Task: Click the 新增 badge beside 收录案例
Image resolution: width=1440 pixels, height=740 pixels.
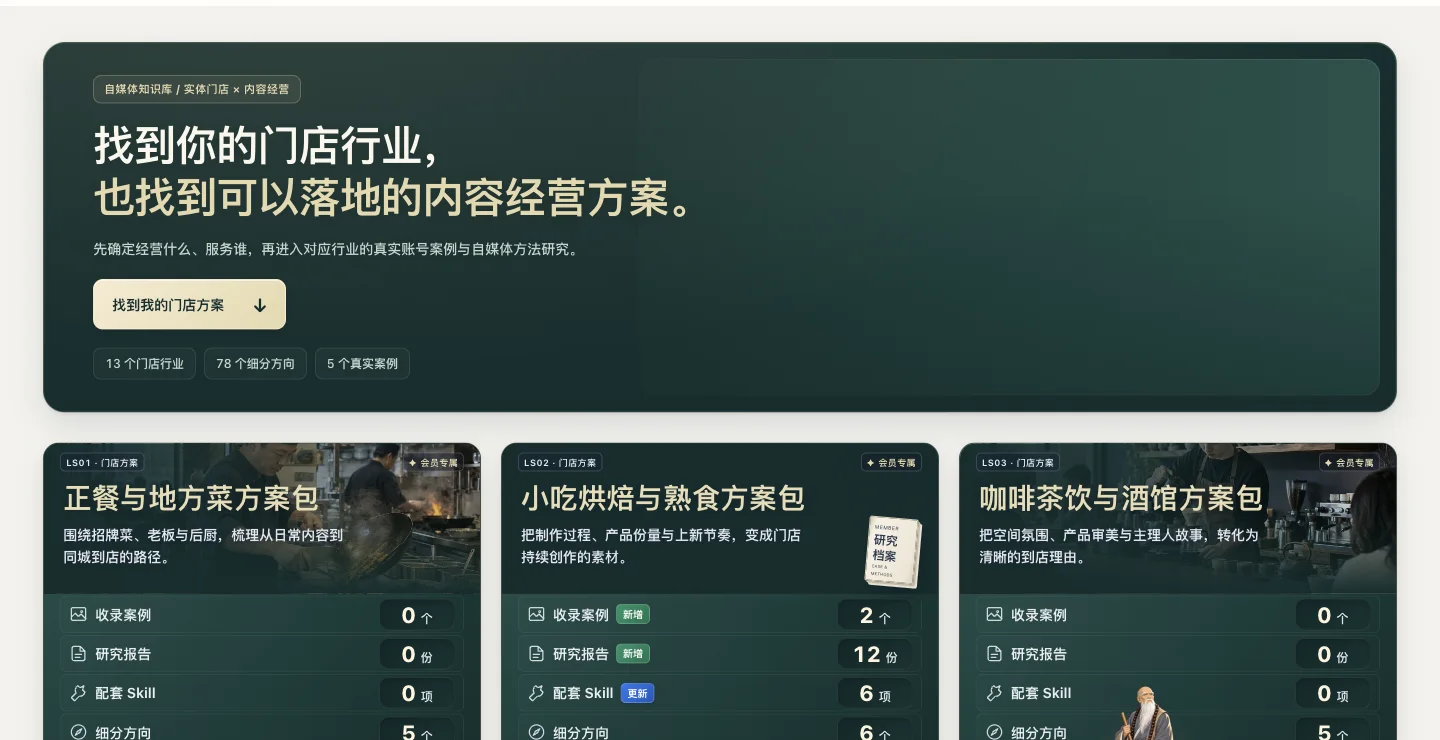Action: [633, 614]
